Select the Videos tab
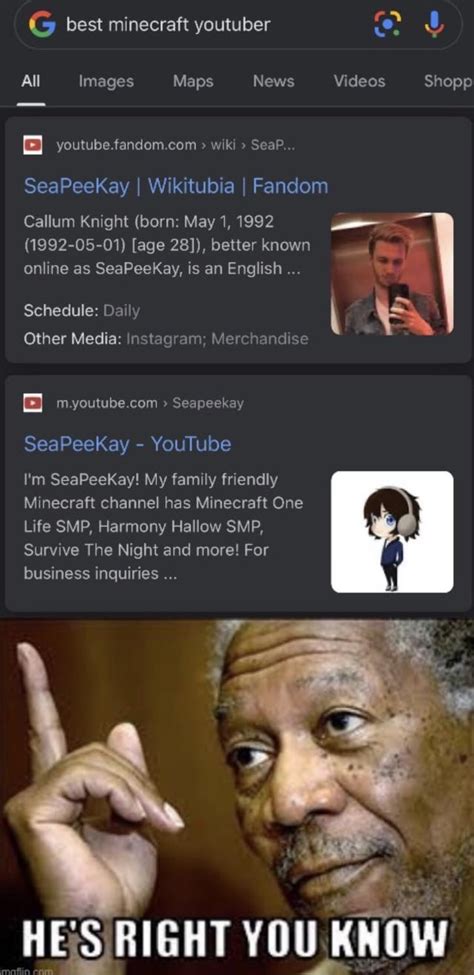 coord(359,81)
